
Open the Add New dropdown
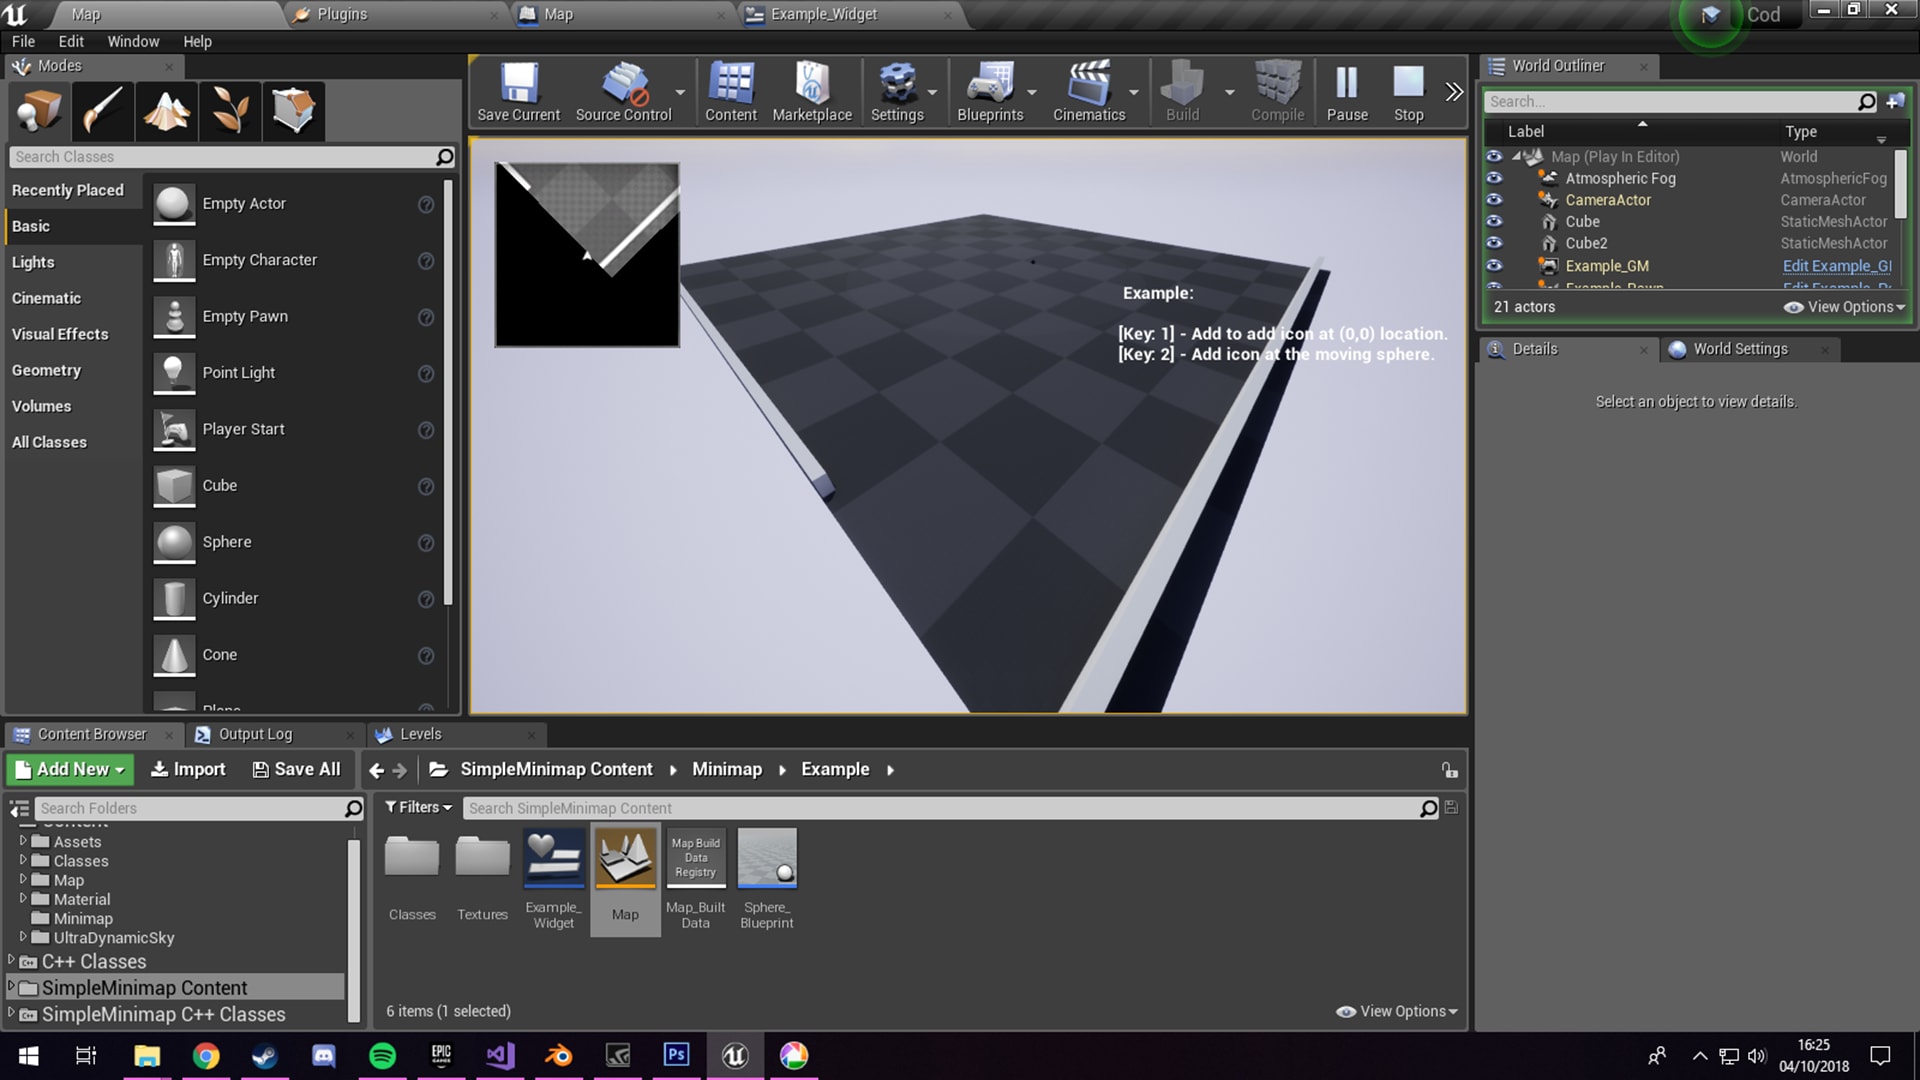tap(70, 770)
